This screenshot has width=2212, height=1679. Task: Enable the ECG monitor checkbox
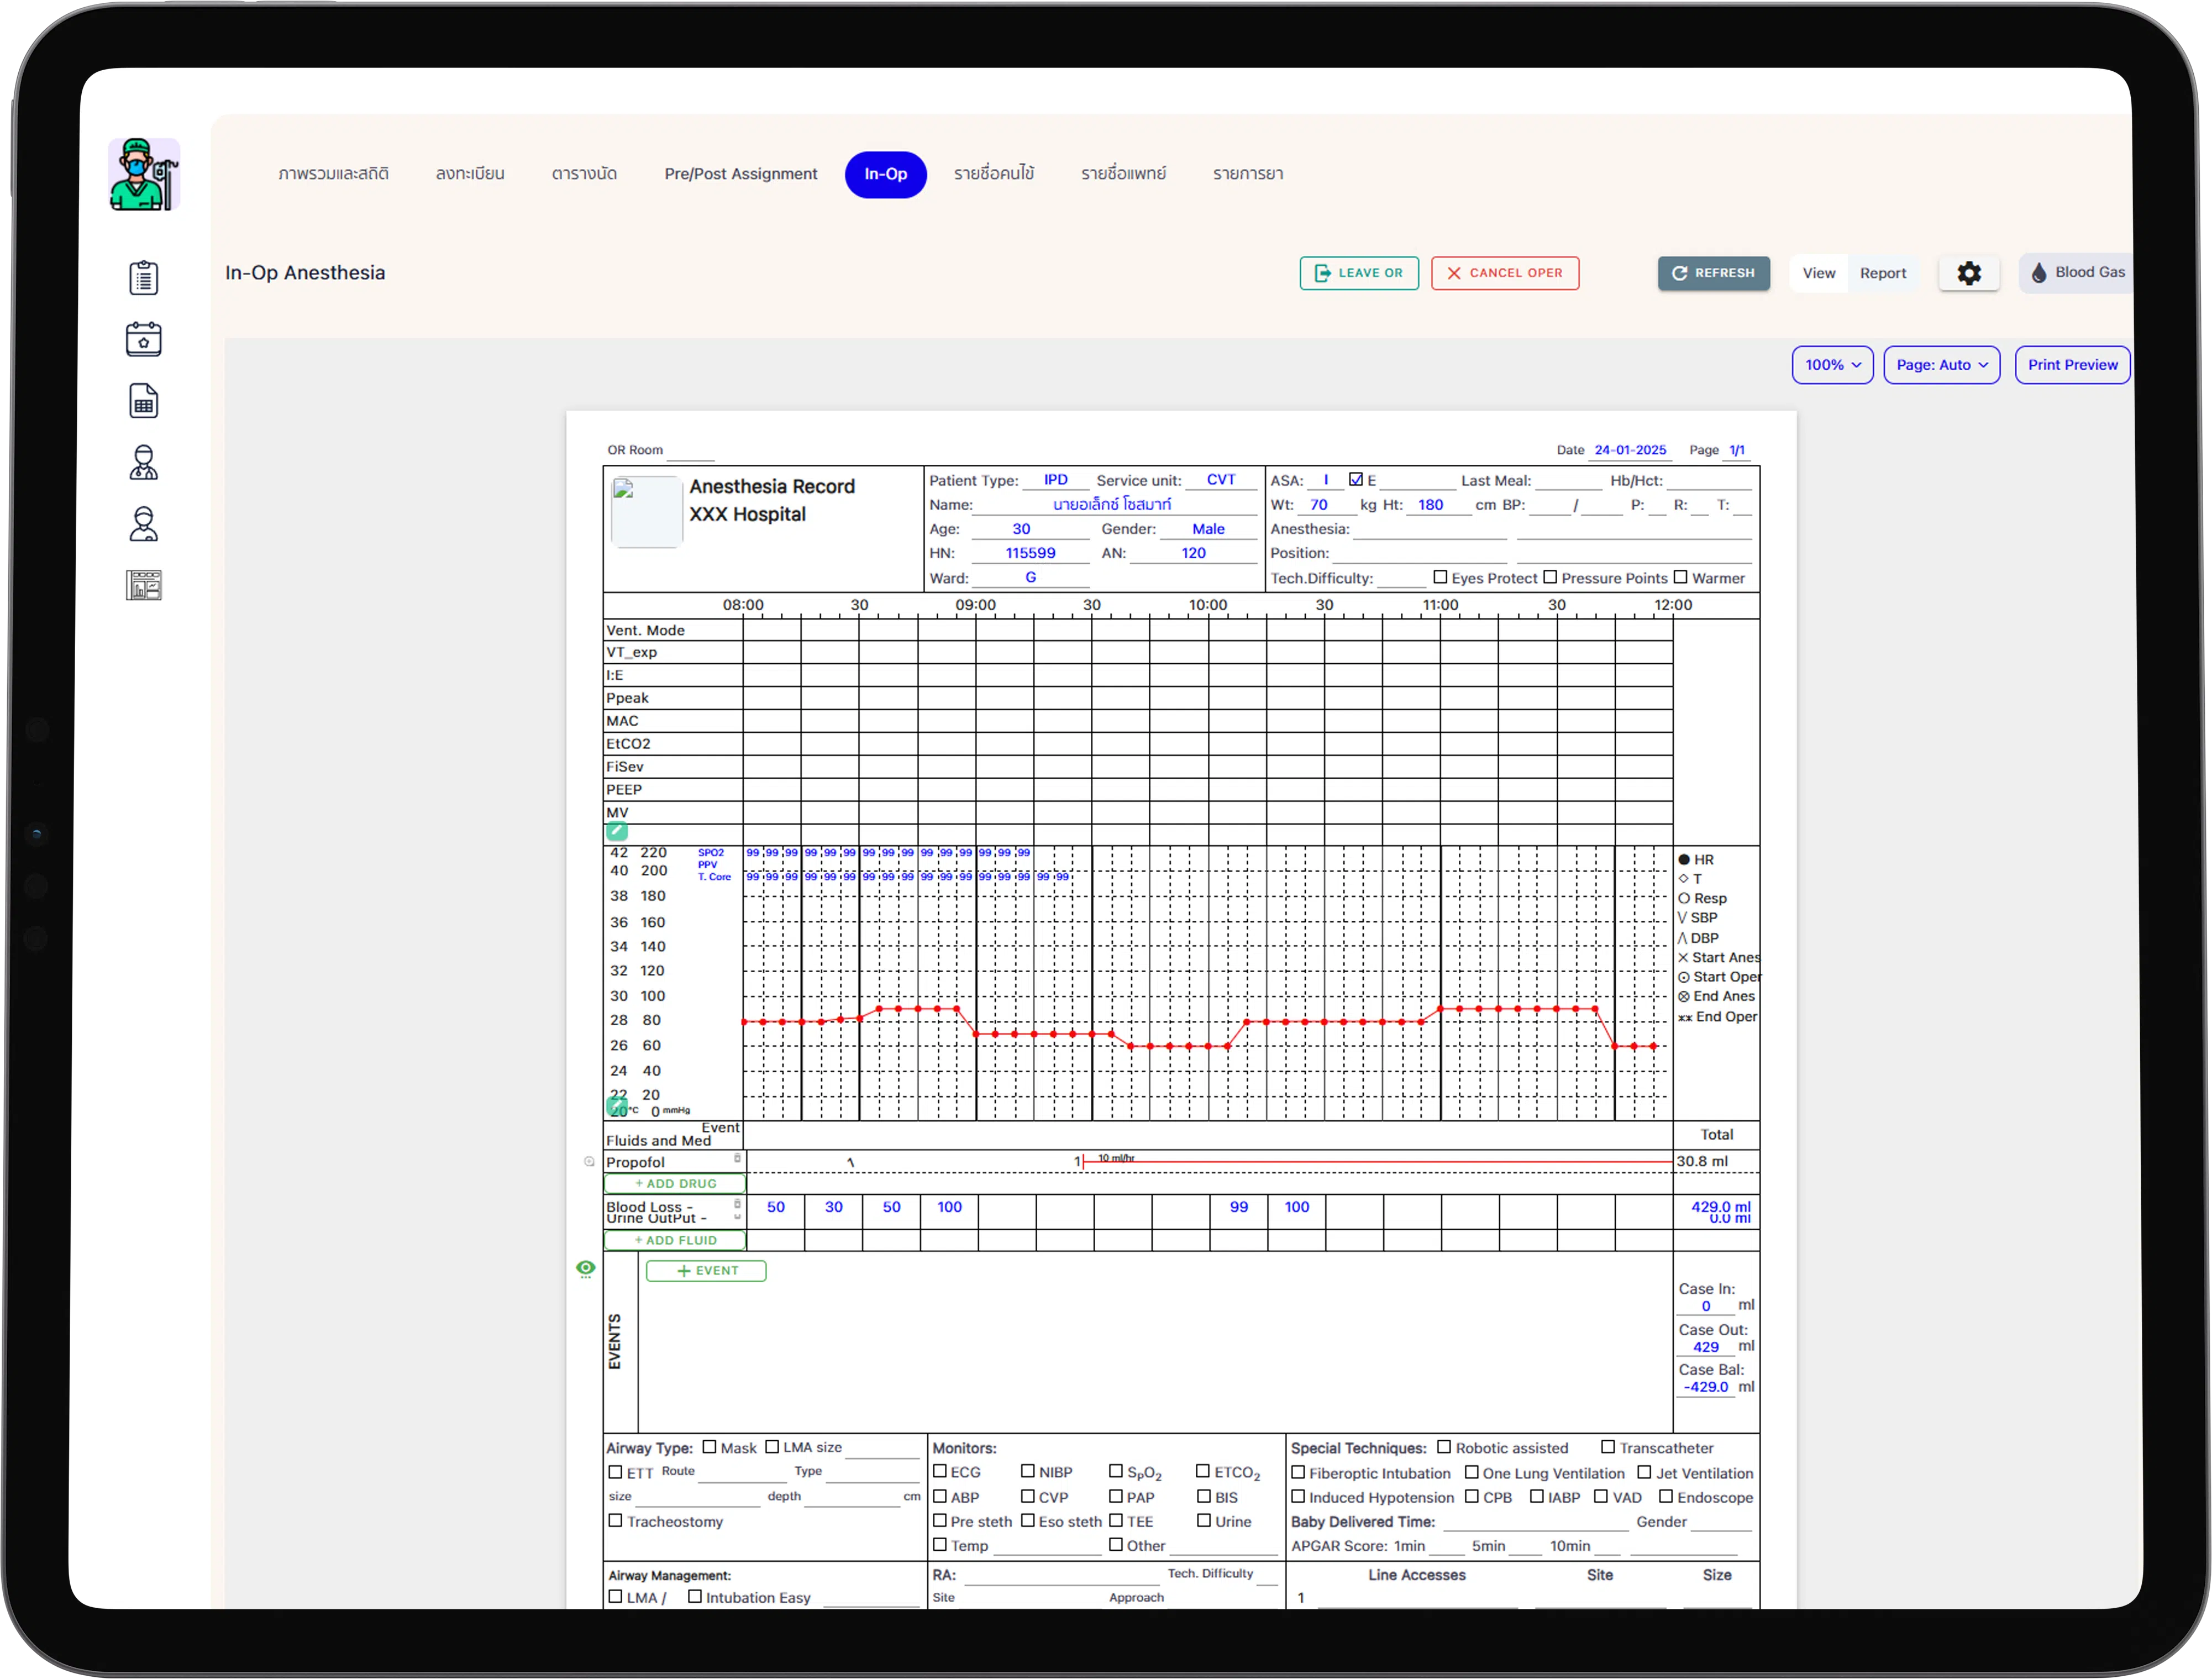tap(940, 1471)
